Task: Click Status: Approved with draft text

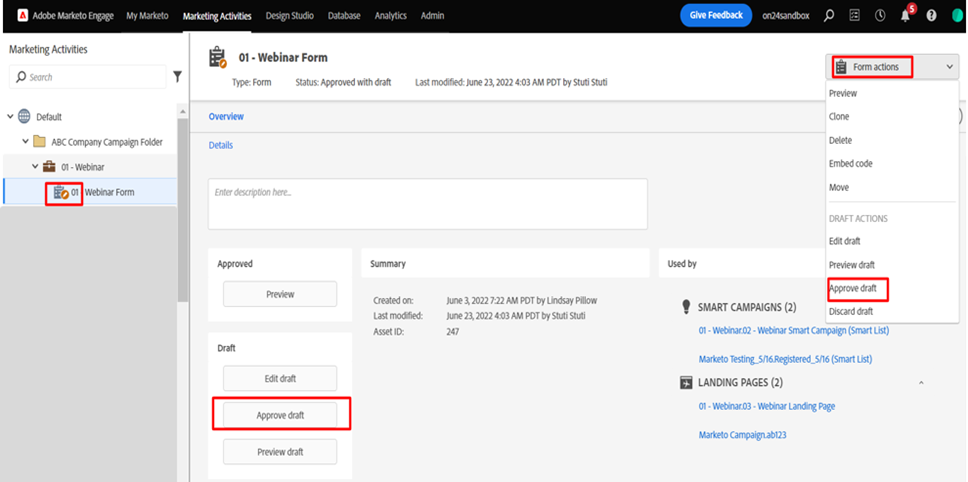Action: [343, 82]
